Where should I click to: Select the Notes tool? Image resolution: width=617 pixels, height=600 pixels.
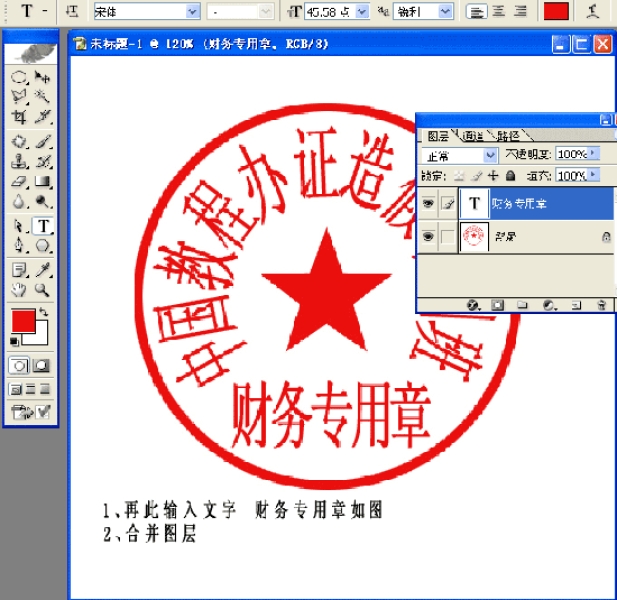[18, 270]
